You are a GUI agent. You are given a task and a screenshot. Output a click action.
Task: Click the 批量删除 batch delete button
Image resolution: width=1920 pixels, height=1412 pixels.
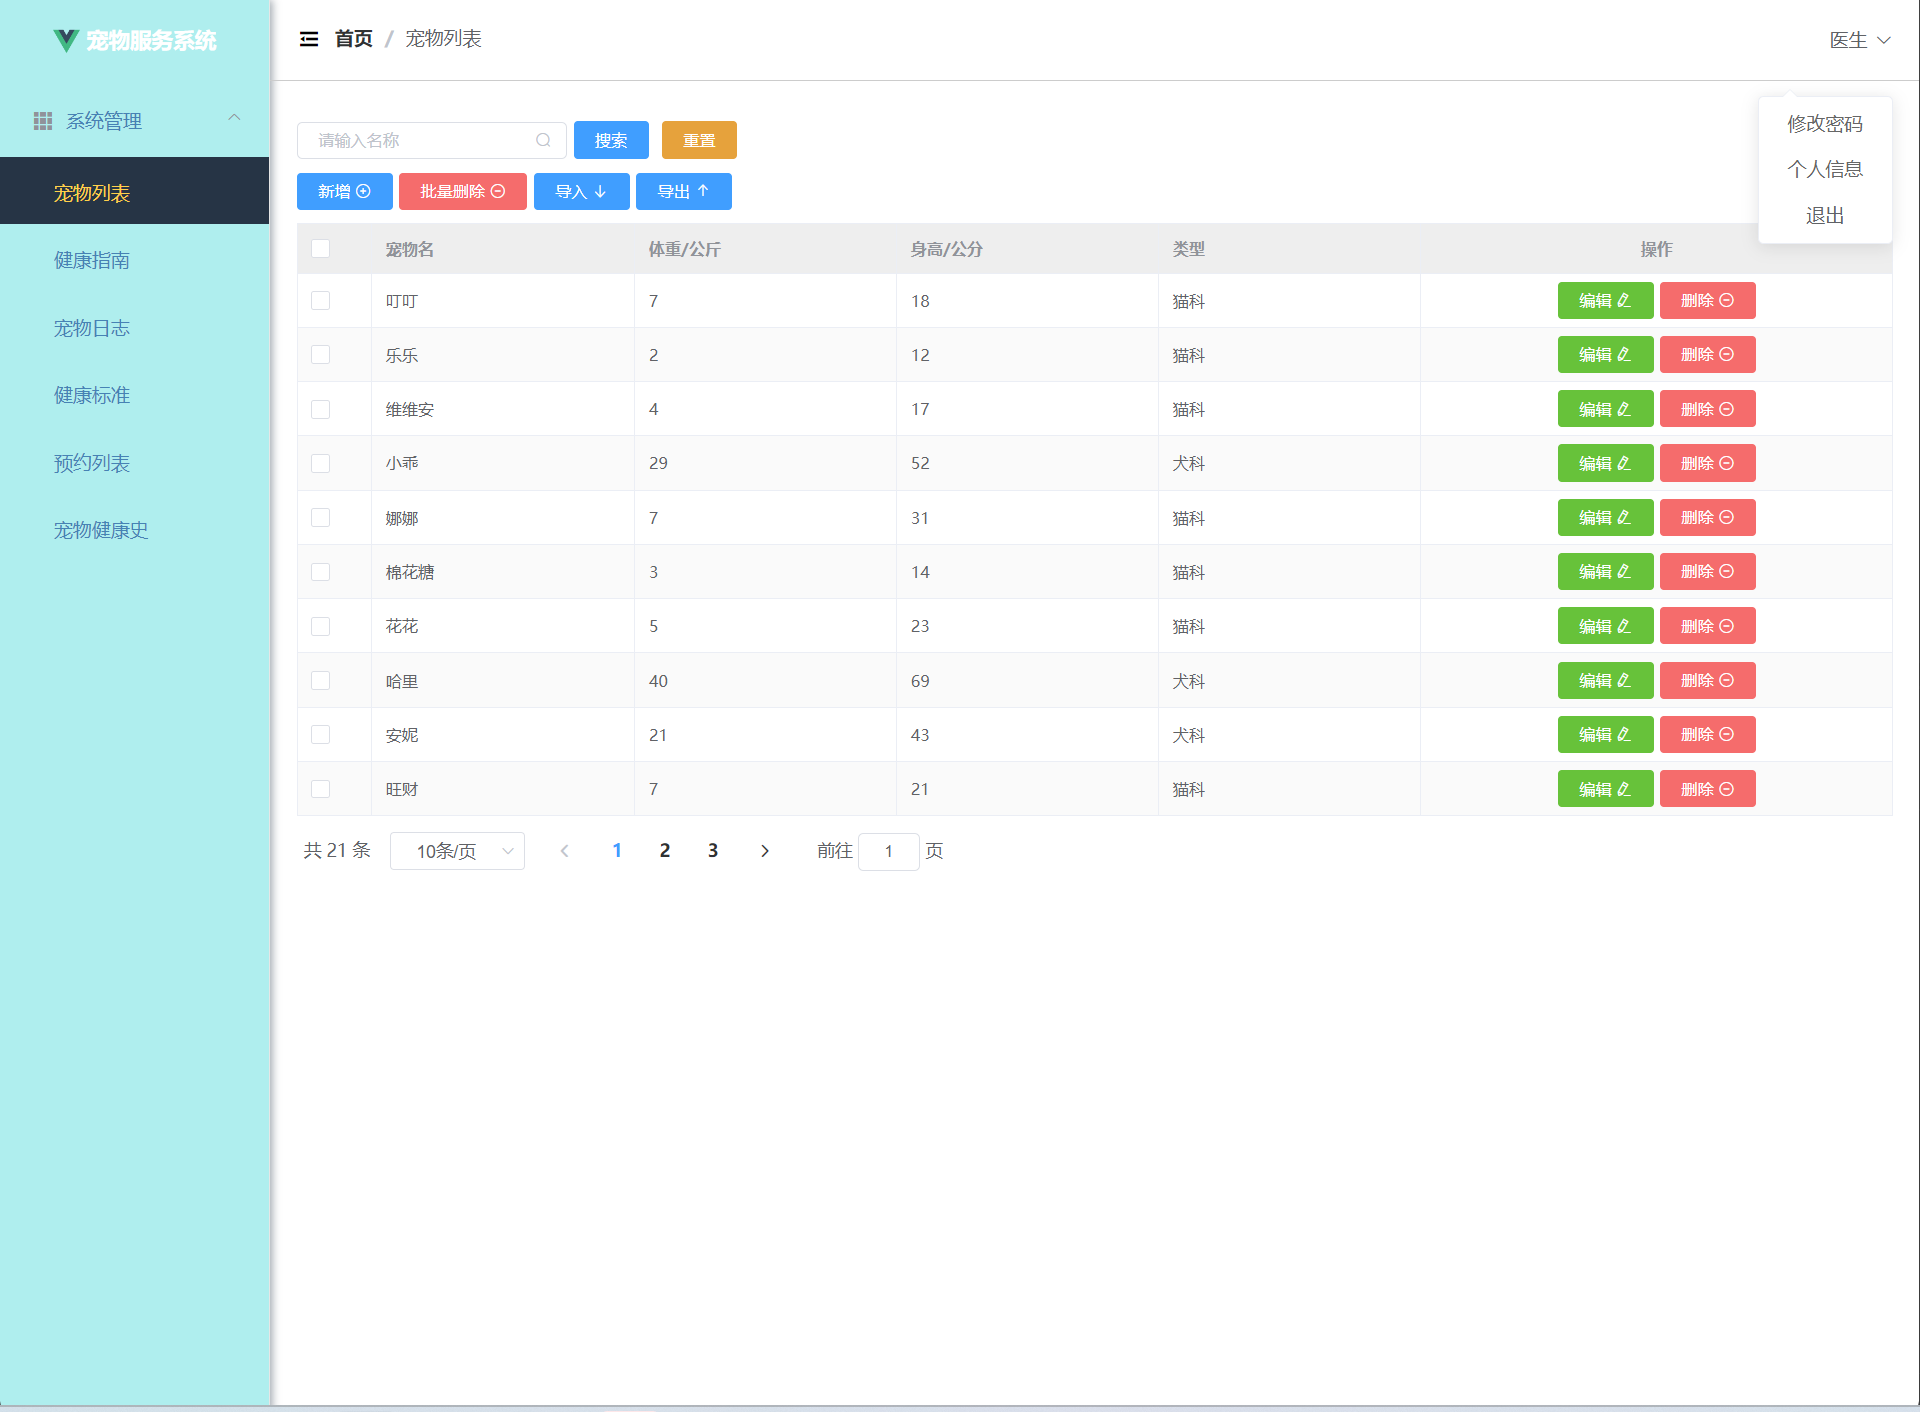click(x=462, y=191)
